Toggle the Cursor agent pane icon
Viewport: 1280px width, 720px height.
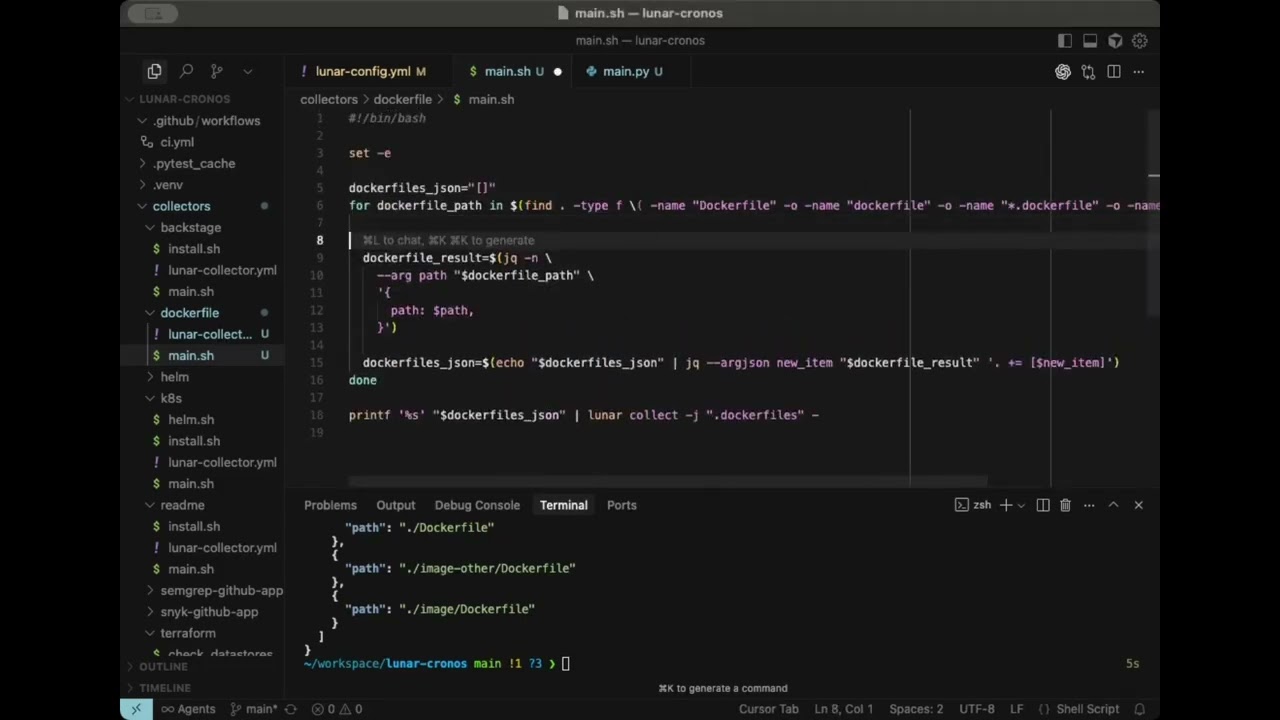(1115, 41)
